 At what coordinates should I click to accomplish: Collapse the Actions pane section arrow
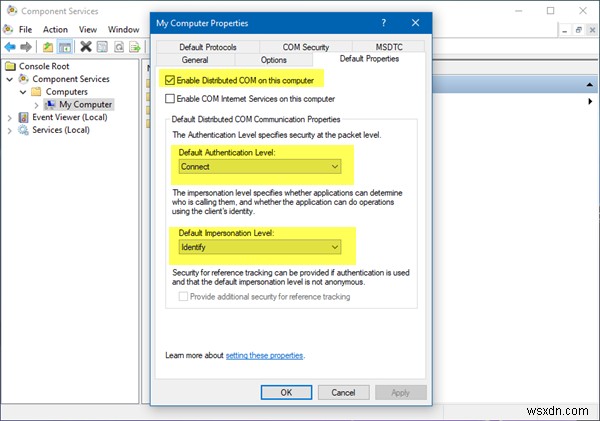click(x=589, y=85)
